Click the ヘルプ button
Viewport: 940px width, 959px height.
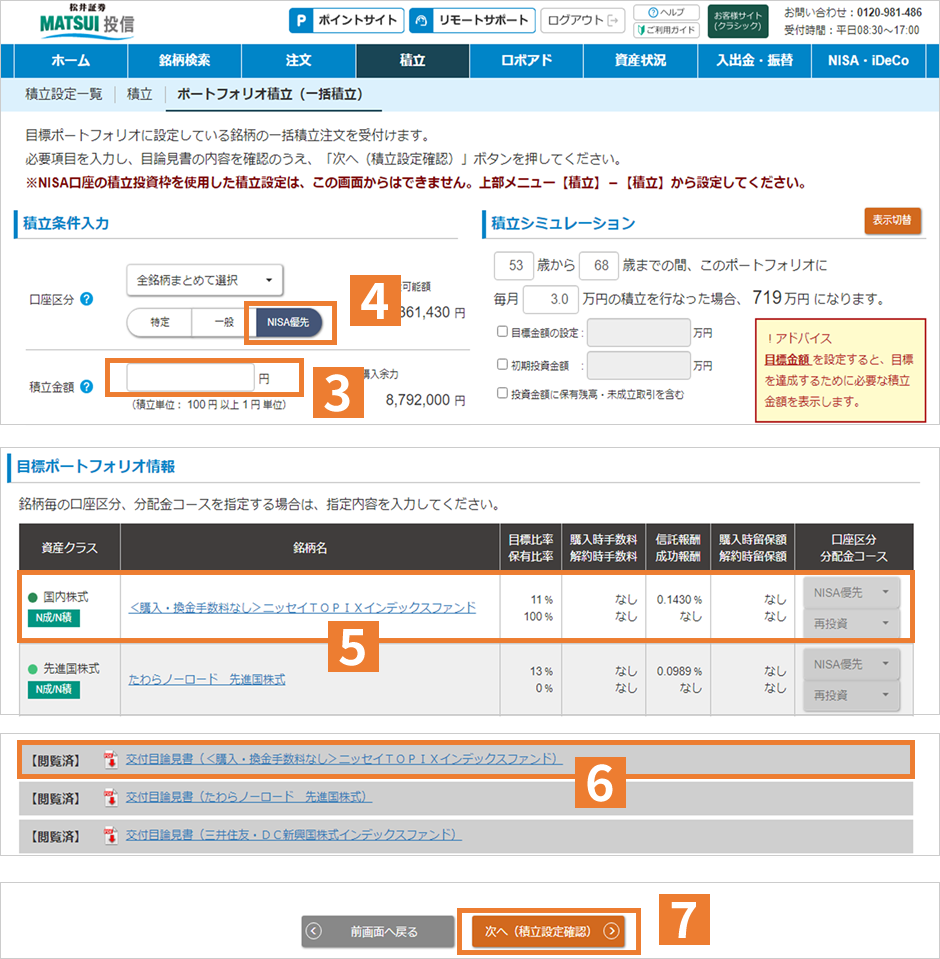(x=666, y=12)
